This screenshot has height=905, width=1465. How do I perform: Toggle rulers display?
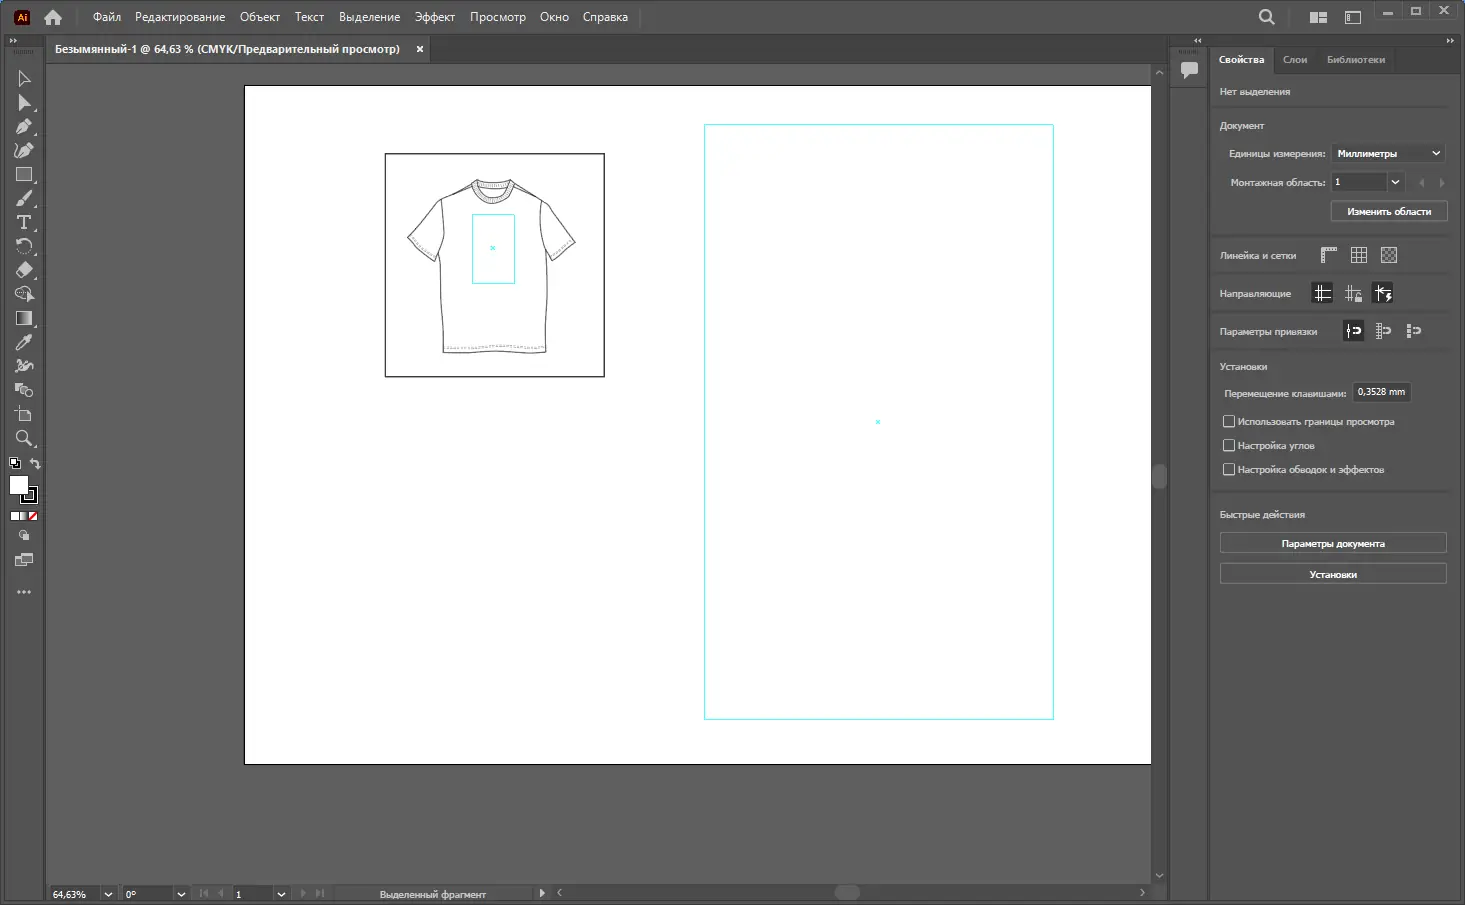1329,255
